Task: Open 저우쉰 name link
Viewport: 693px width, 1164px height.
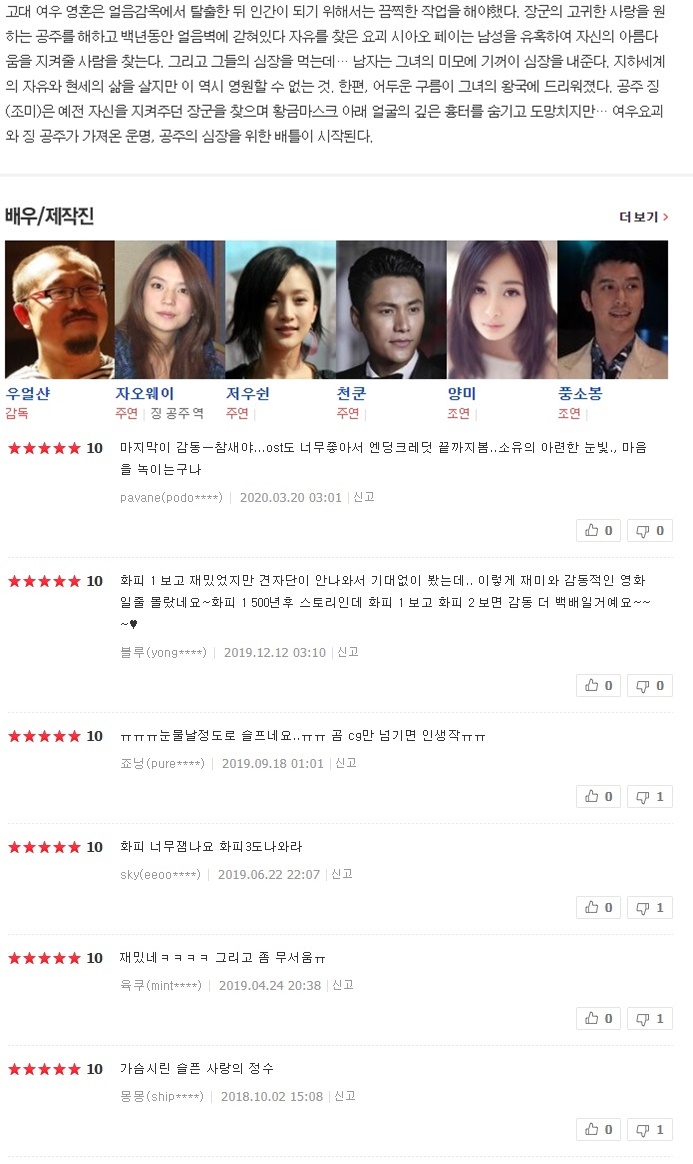Action: point(248,393)
